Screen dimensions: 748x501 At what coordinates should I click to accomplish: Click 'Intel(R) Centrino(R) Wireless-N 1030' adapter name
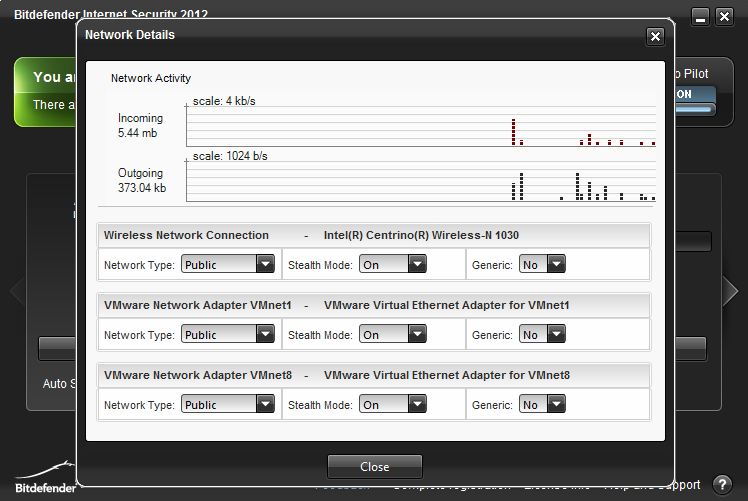[421, 235]
